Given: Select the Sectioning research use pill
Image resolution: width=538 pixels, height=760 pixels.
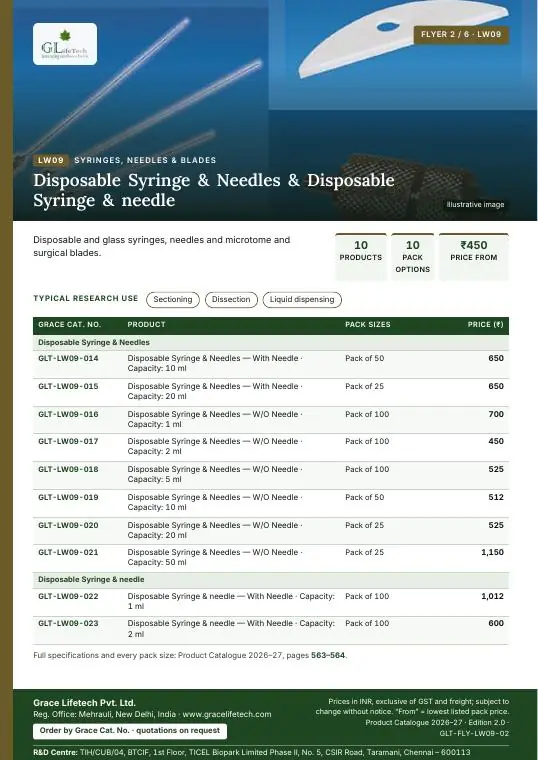Looking at the screenshot, I should (x=173, y=300).
